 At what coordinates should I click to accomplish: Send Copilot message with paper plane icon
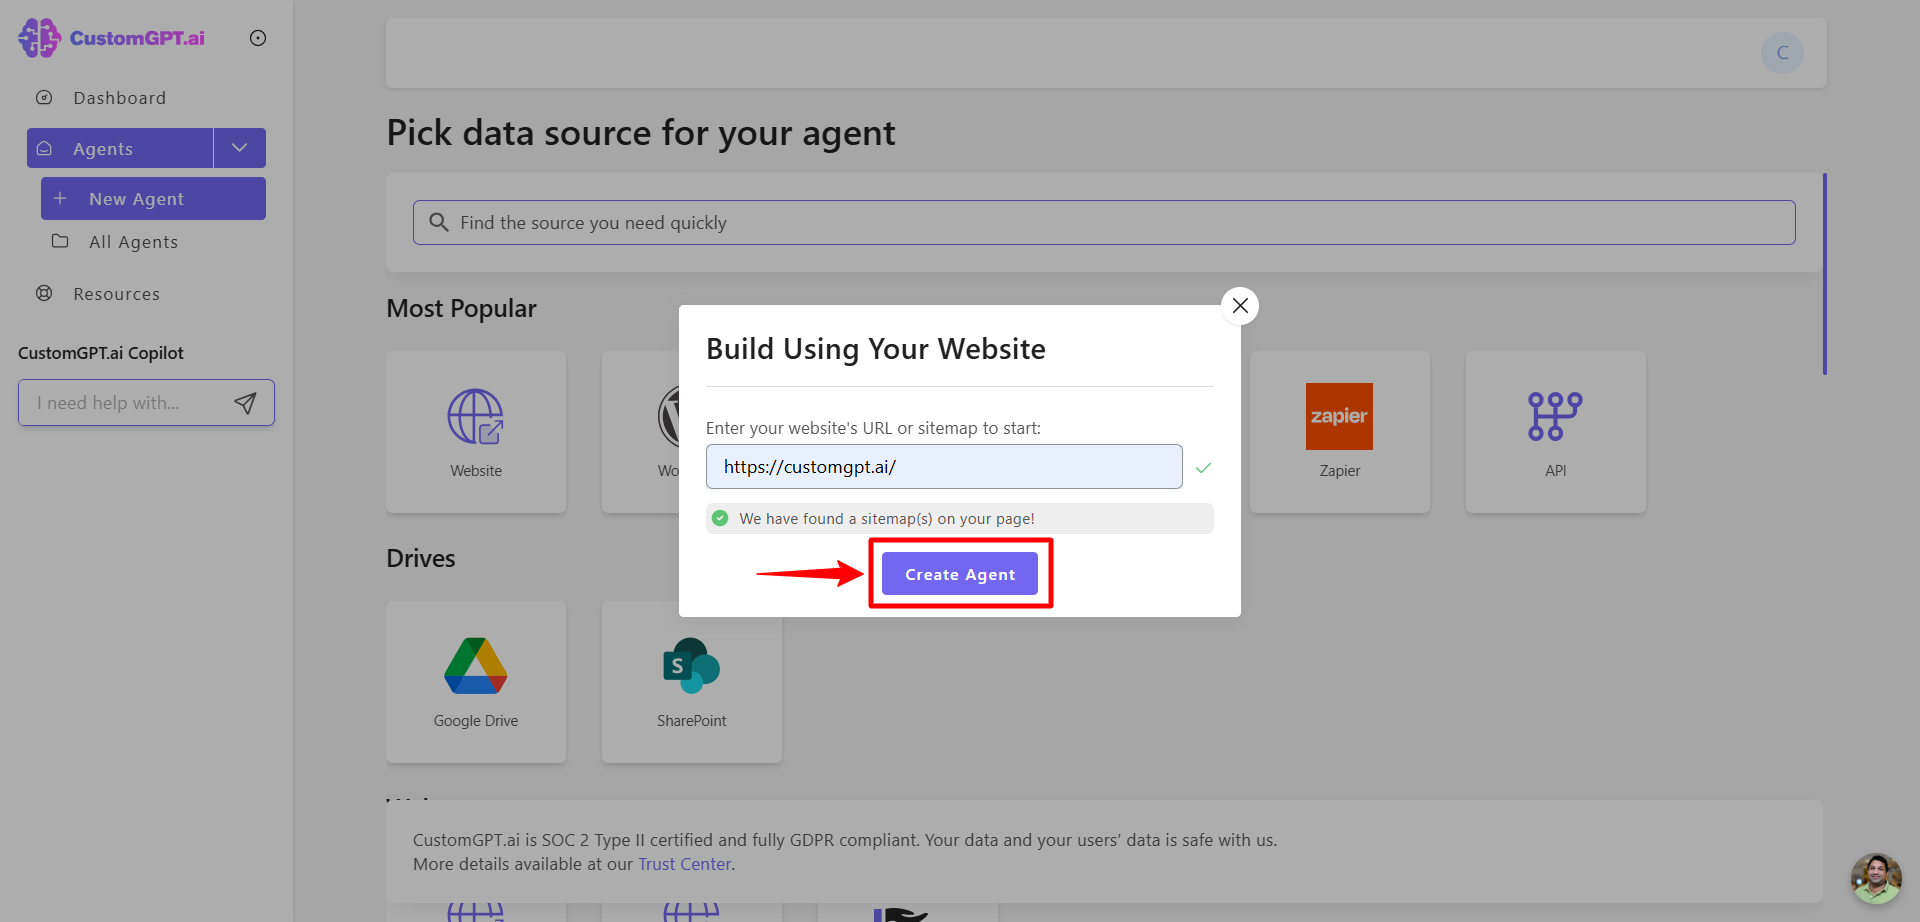click(245, 403)
